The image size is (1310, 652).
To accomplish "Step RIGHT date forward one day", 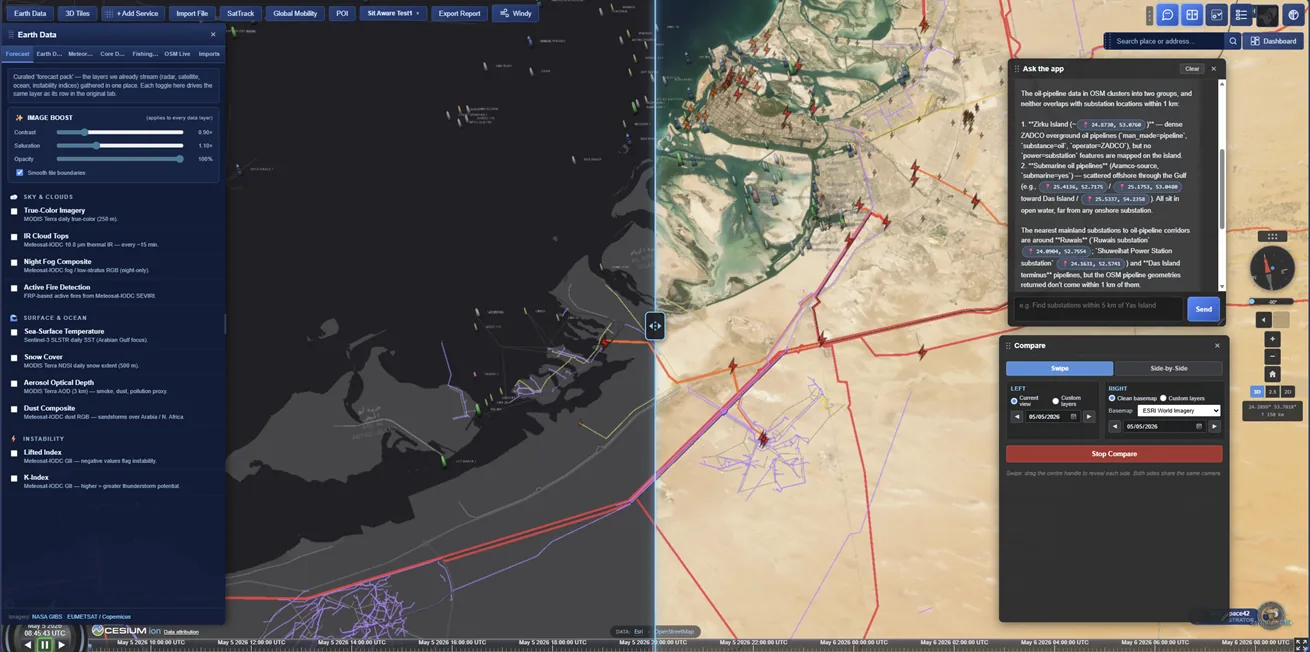I will click(x=1214, y=426).
